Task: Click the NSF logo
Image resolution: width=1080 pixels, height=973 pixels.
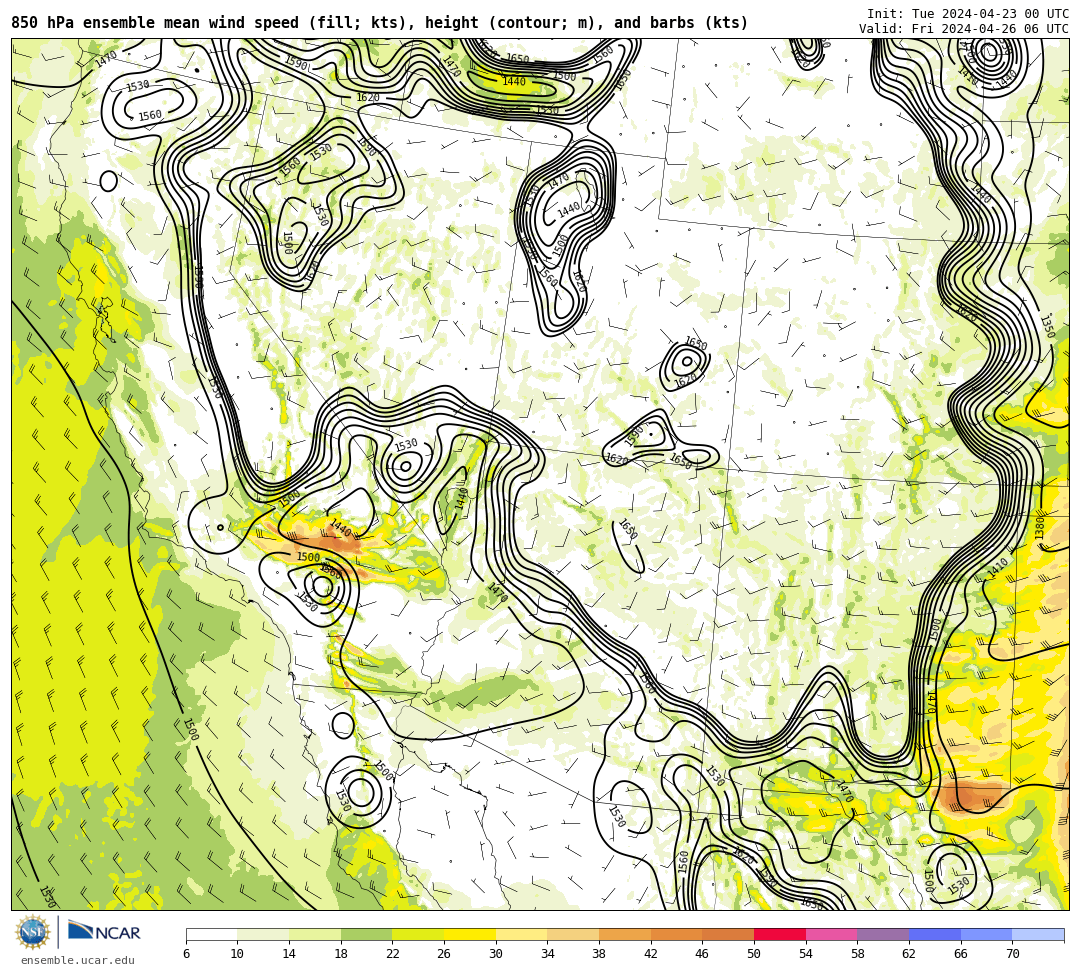Action: 33,932
